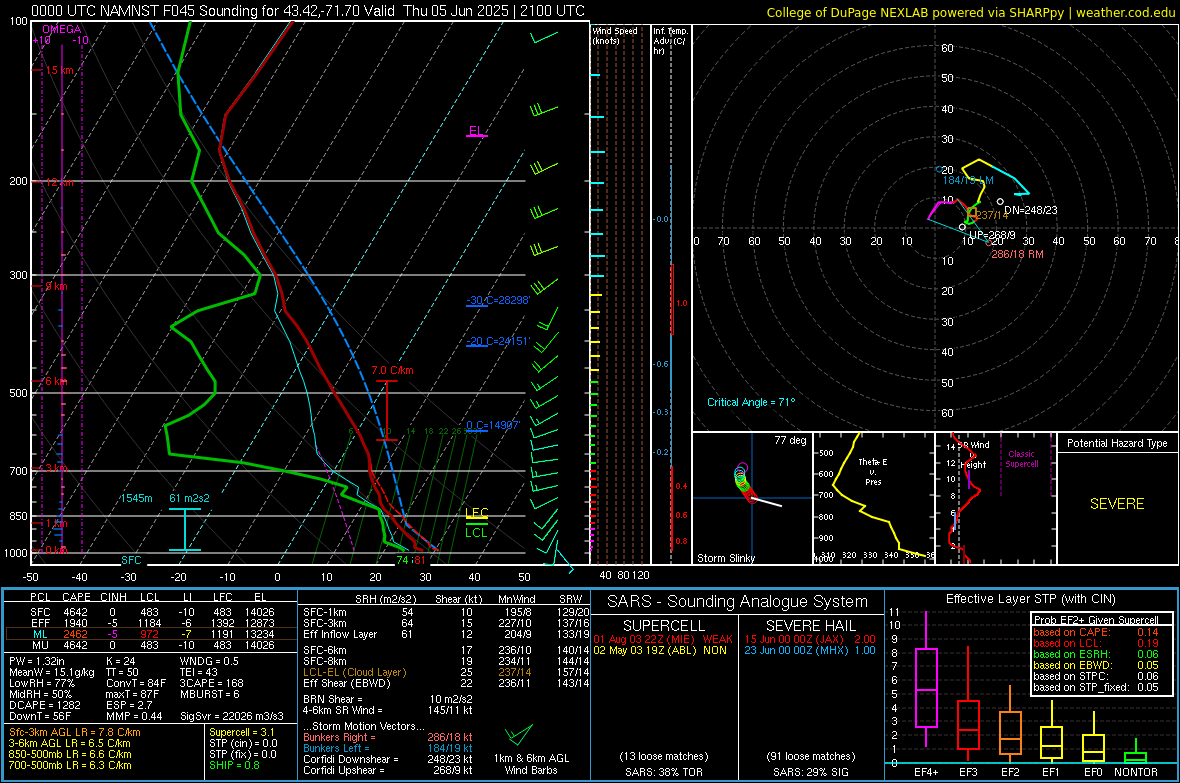The width and height of the screenshot is (1180, 783).
Task: Click the 'SARS: 29% SIG' result
Action: (x=810, y=772)
